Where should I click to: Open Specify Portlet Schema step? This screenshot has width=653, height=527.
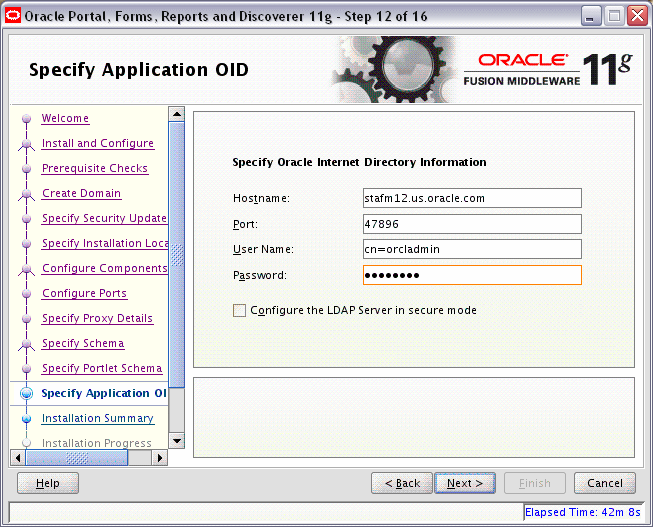[102, 368]
